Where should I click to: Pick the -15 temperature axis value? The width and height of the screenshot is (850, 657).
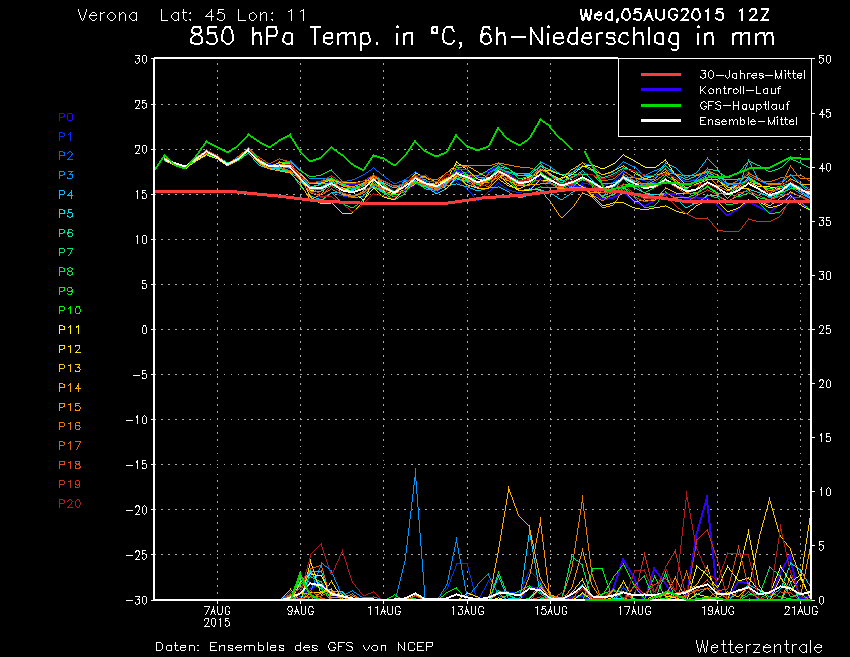[137, 465]
